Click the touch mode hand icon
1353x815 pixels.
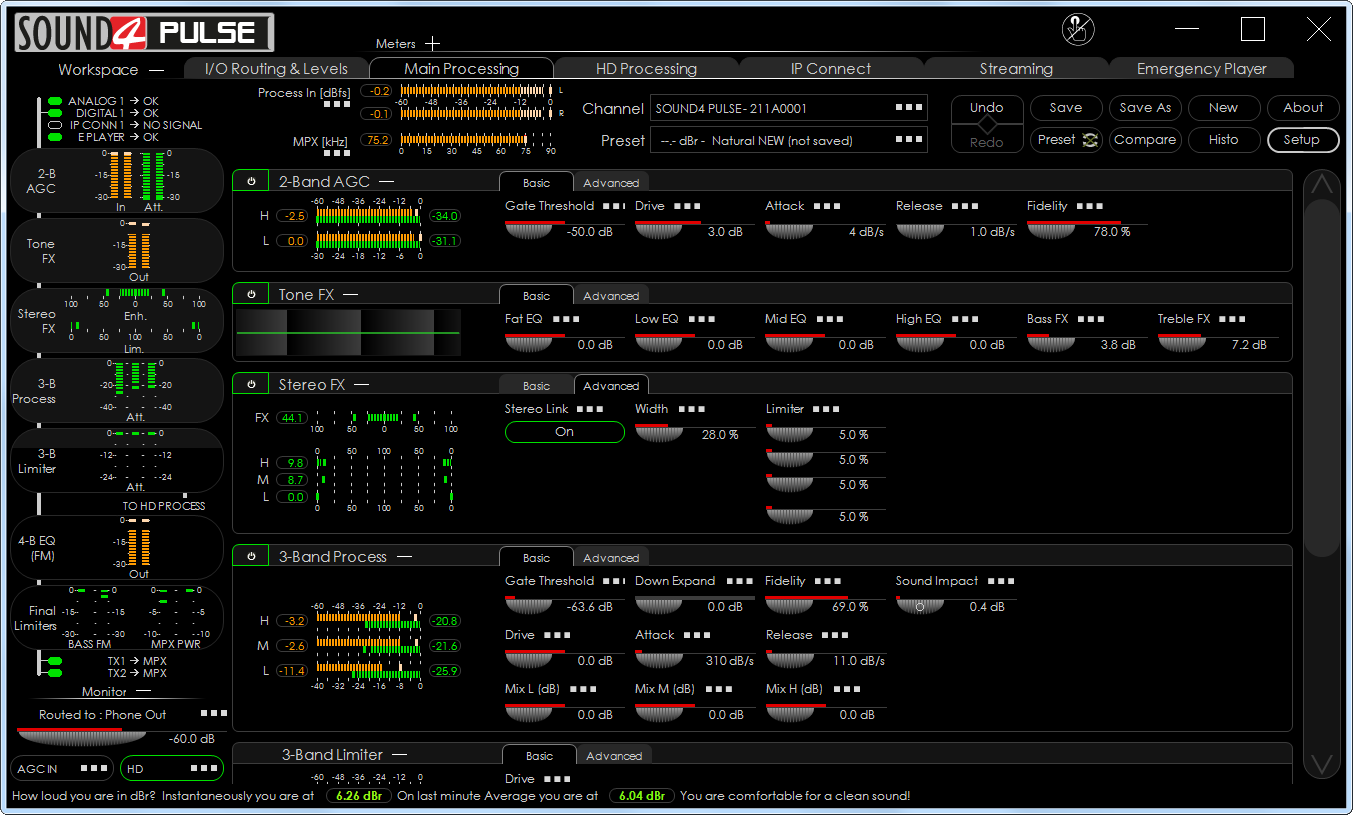[1078, 30]
